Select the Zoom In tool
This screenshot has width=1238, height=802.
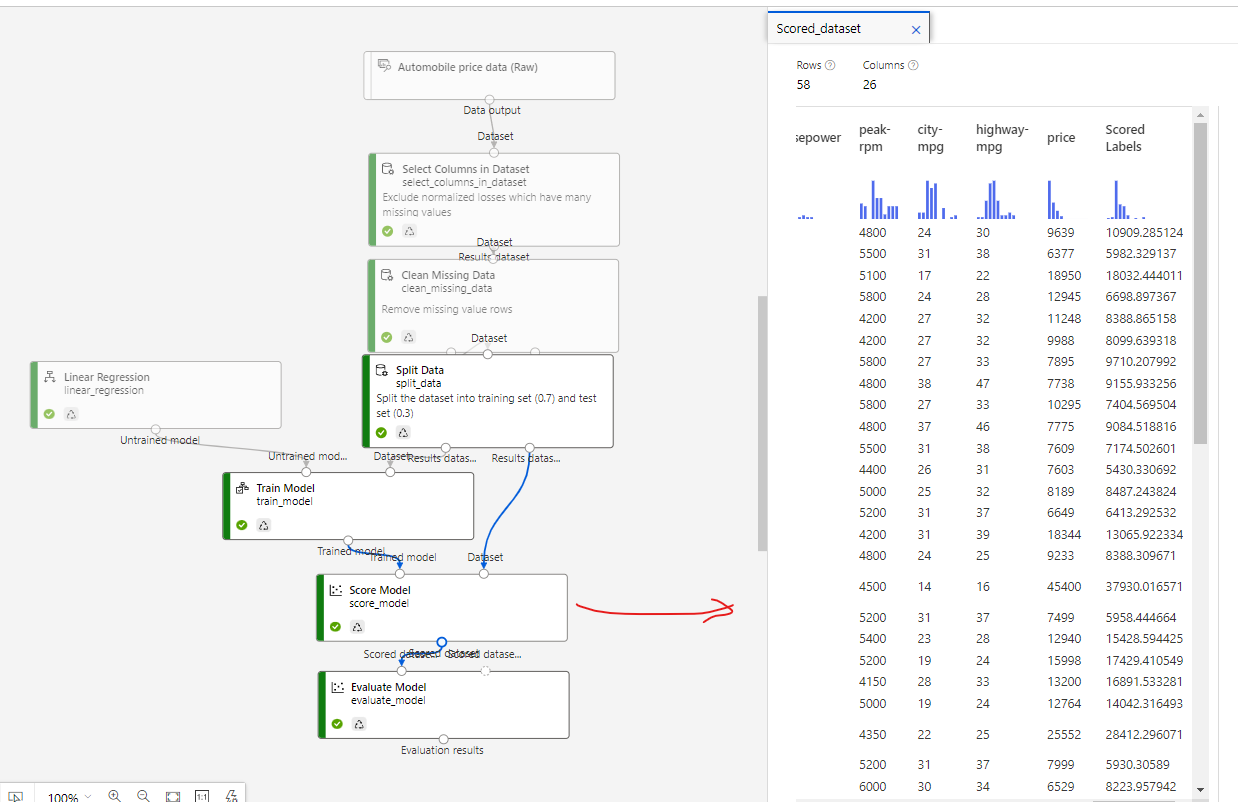[115, 795]
